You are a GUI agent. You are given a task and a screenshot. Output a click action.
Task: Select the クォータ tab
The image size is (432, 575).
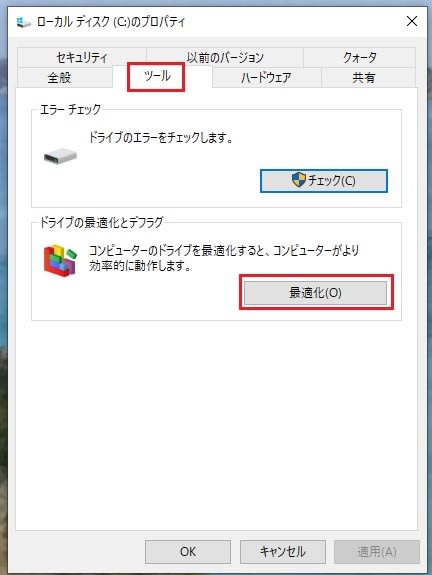coord(359,57)
